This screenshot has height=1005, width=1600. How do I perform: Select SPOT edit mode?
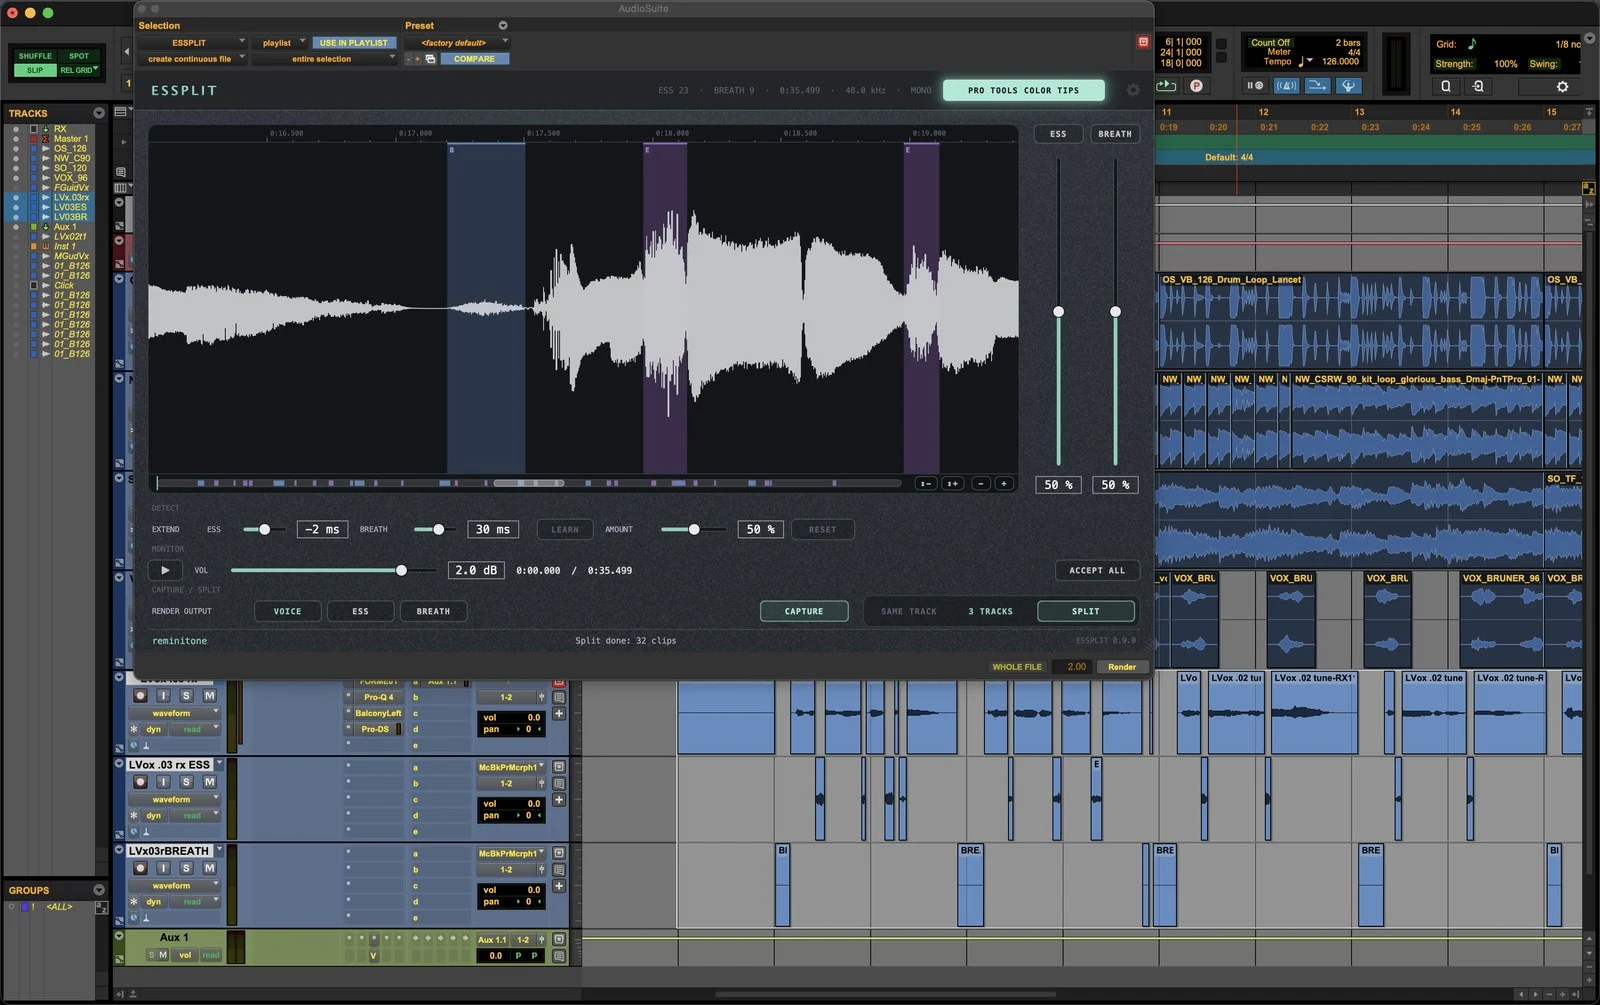tap(79, 56)
